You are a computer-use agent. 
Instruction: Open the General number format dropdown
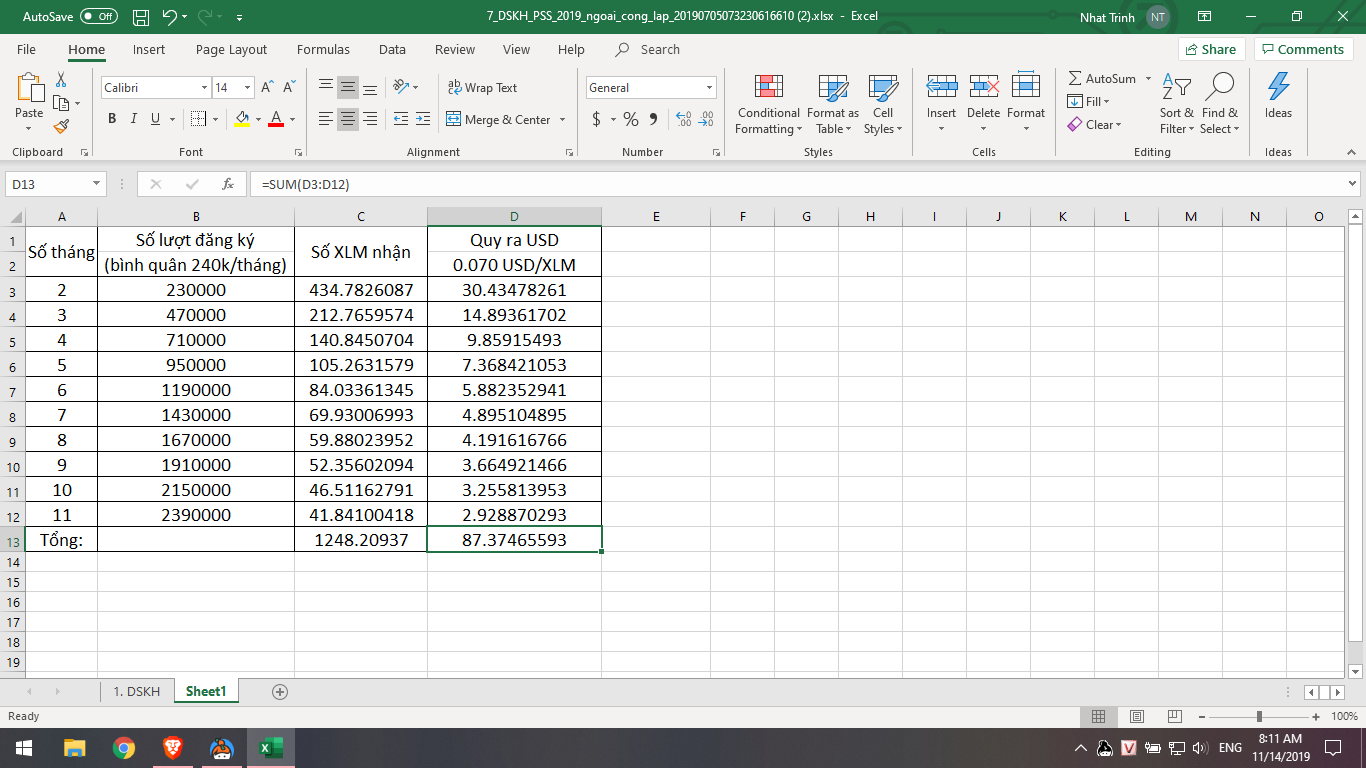tap(710, 88)
